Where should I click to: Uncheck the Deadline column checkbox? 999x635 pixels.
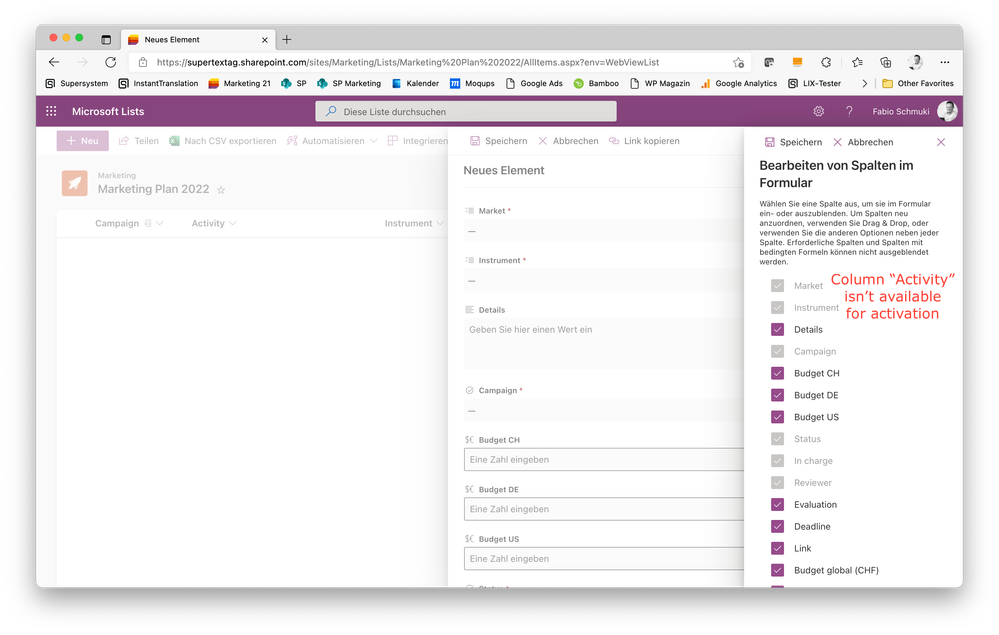point(777,526)
